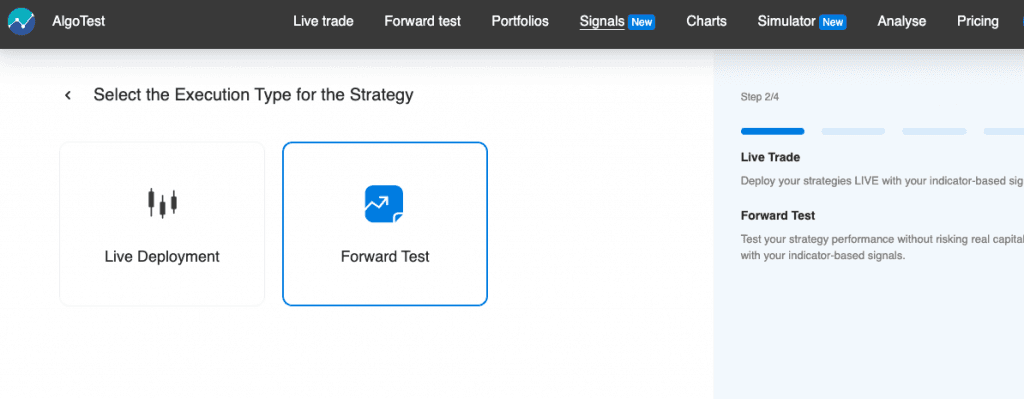Go back using the left chevron arrow
Image resolution: width=1024 pixels, height=399 pixels.
click(x=68, y=95)
